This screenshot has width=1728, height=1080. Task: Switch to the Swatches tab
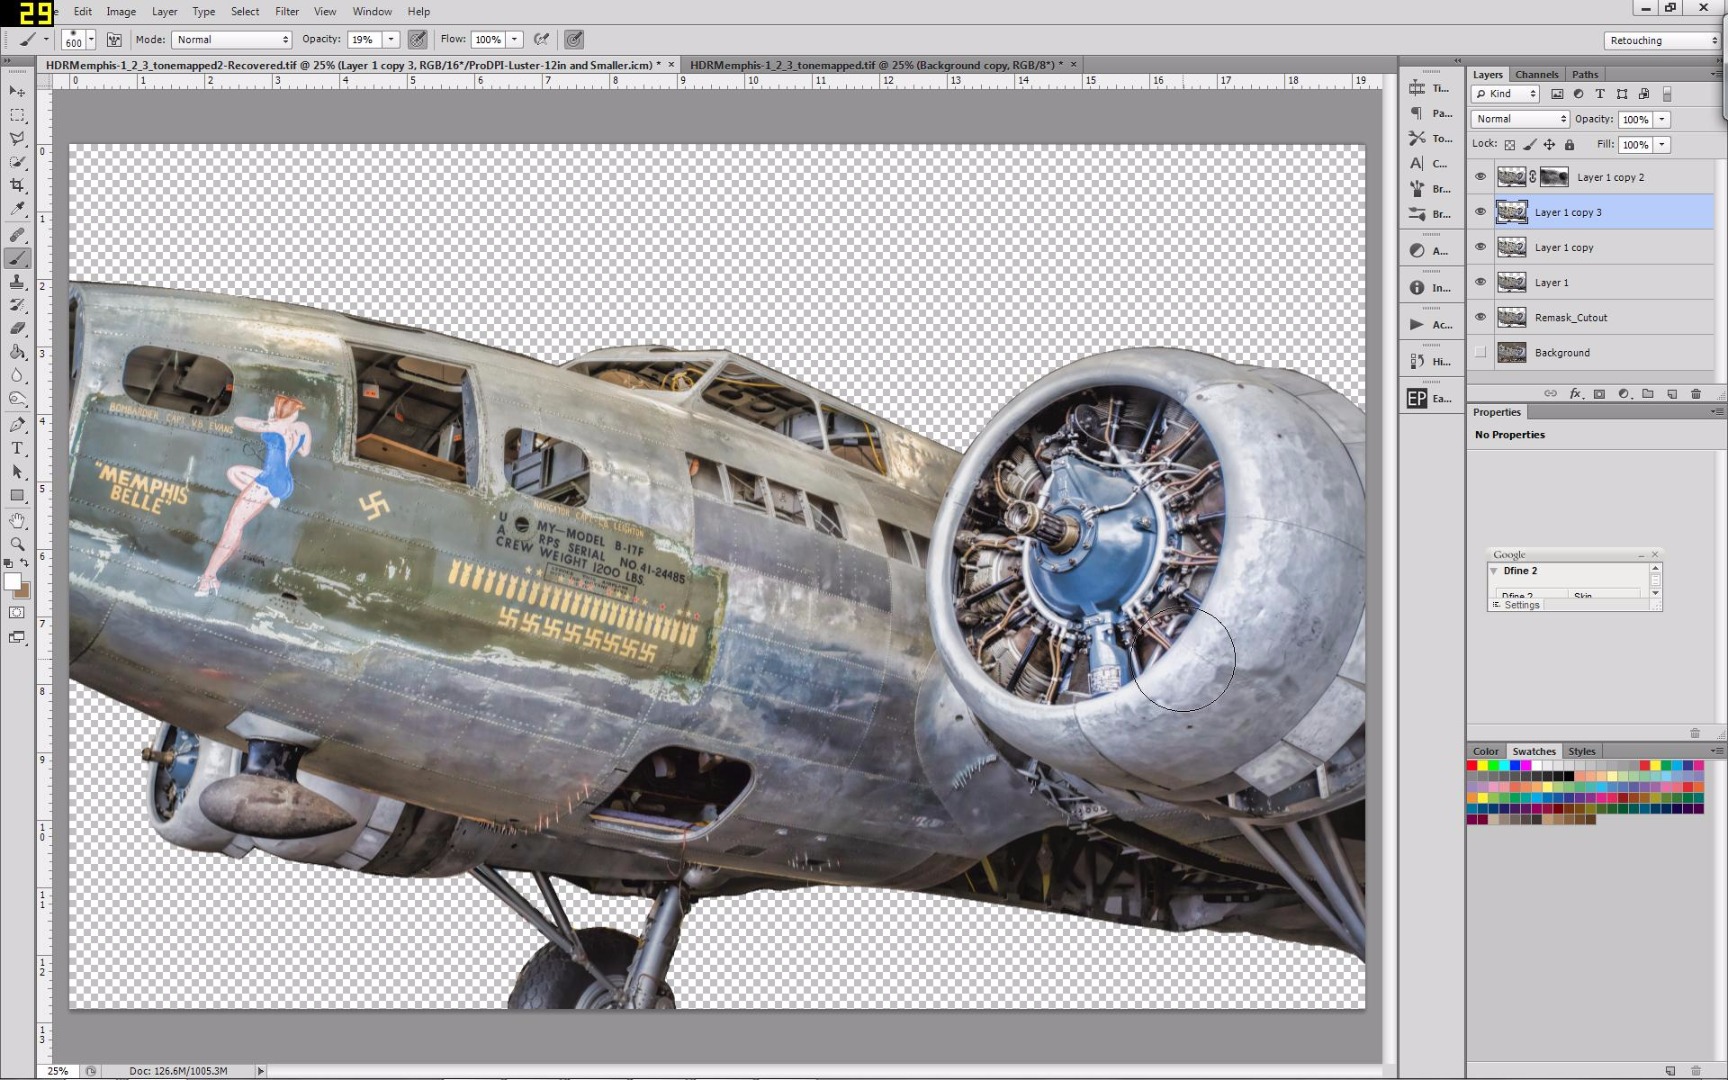1534,751
